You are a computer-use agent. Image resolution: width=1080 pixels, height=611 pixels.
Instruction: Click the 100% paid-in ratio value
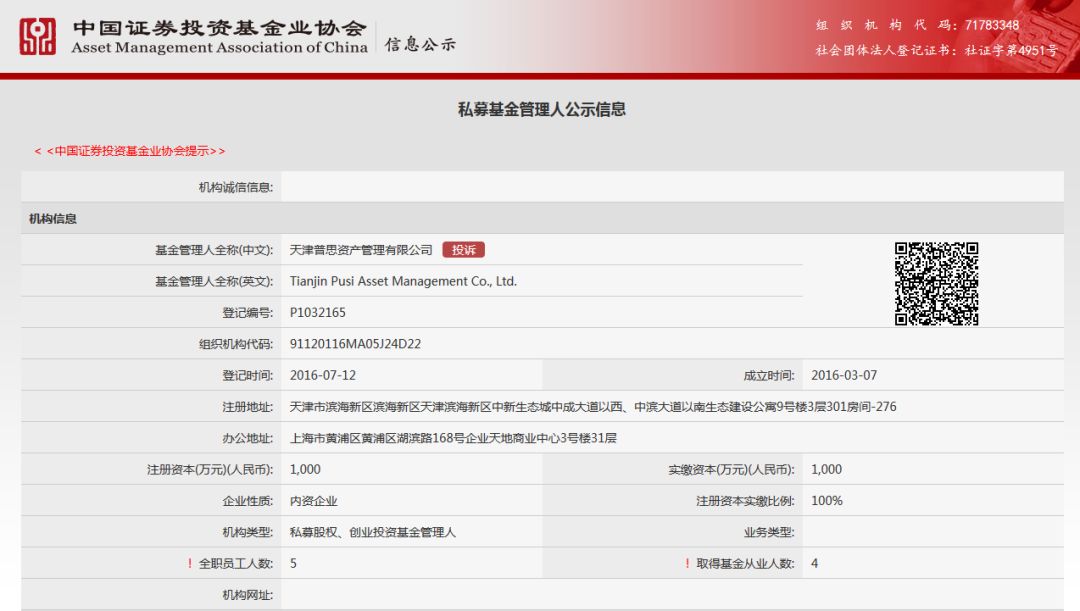[827, 501]
